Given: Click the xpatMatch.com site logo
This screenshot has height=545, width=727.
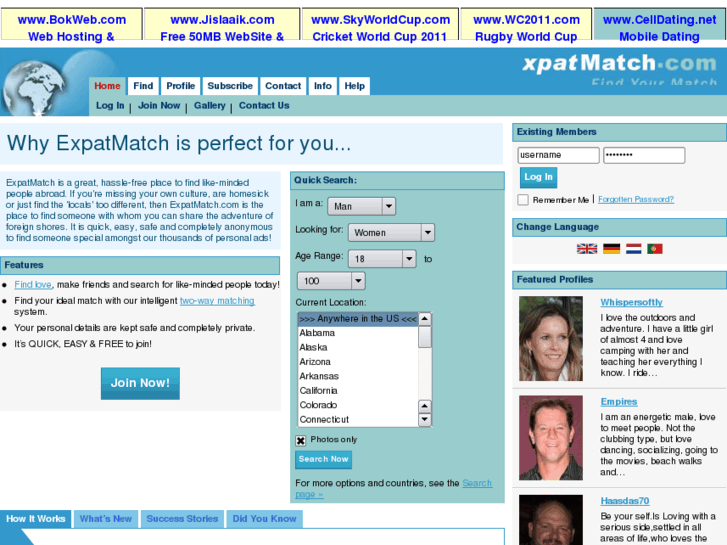Looking at the screenshot, I should [619, 64].
